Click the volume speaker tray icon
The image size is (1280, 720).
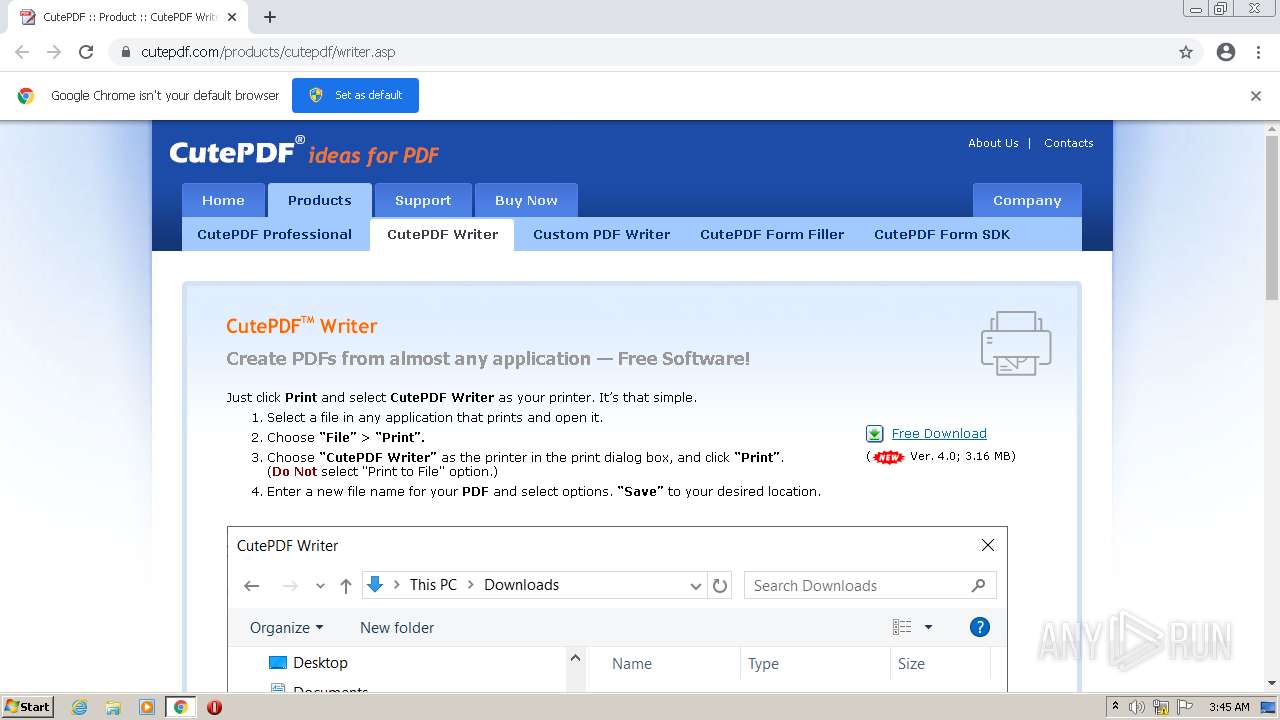tap(1137, 707)
